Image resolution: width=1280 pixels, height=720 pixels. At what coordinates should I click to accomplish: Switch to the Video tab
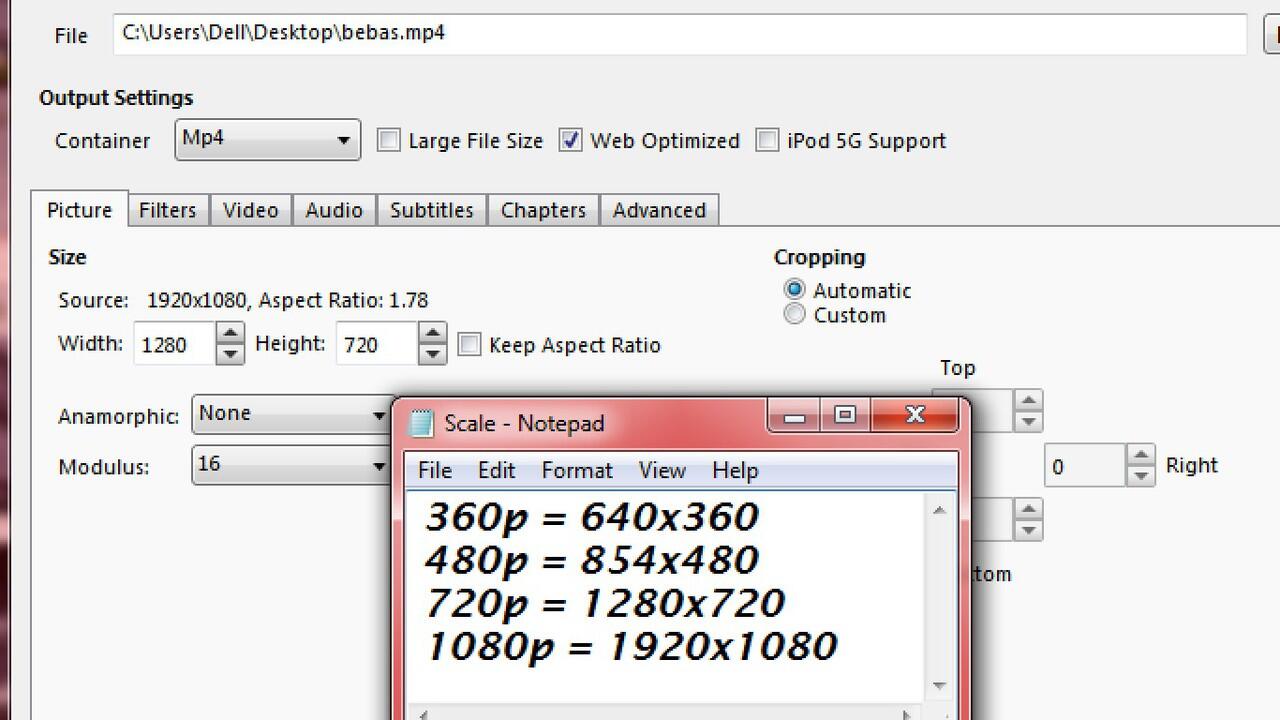251,210
